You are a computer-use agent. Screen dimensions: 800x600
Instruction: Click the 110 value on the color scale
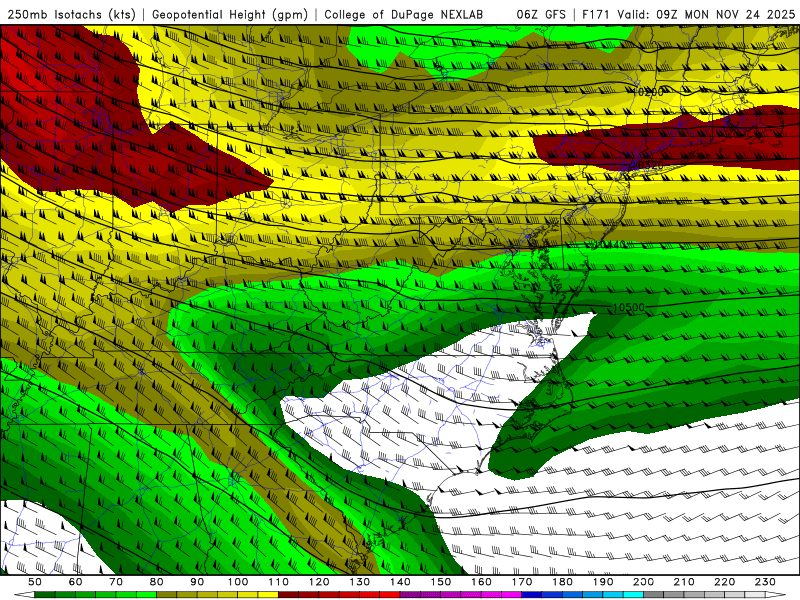click(278, 582)
